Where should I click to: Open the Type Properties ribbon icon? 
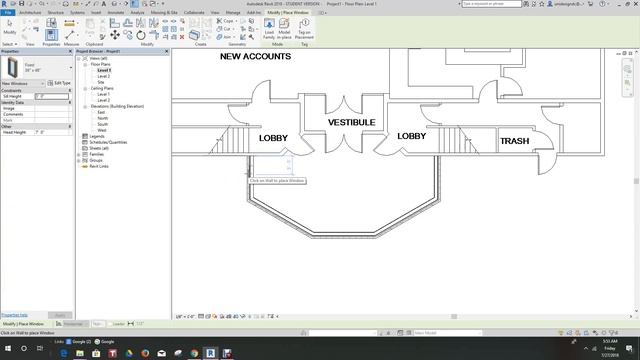pyautogui.click(x=51, y=22)
